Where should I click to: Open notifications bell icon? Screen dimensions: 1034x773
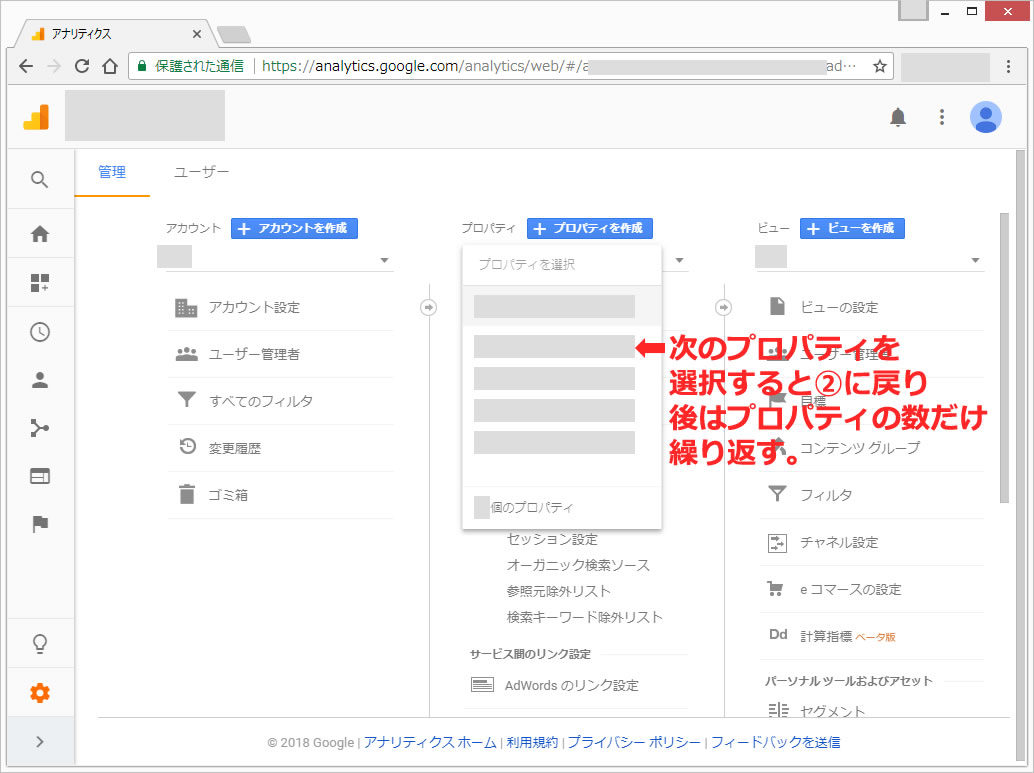[x=897, y=117]
